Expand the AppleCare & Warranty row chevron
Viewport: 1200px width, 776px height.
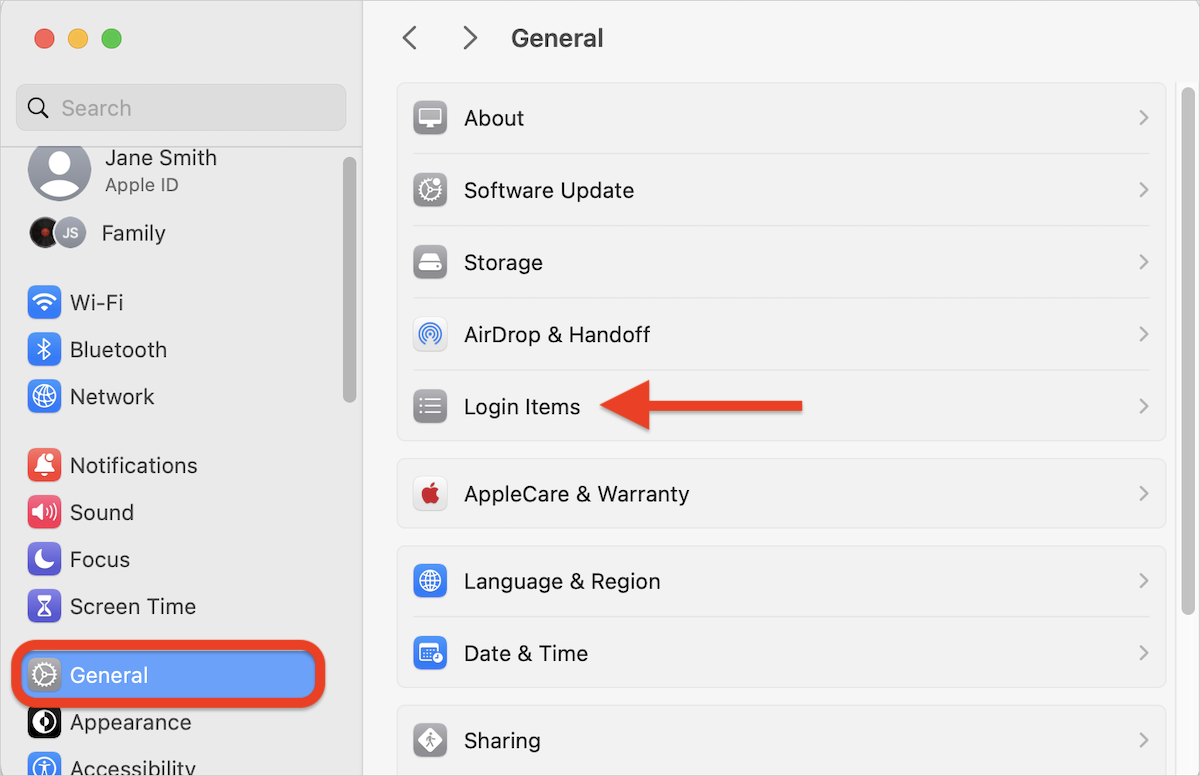click(1143, 493)
